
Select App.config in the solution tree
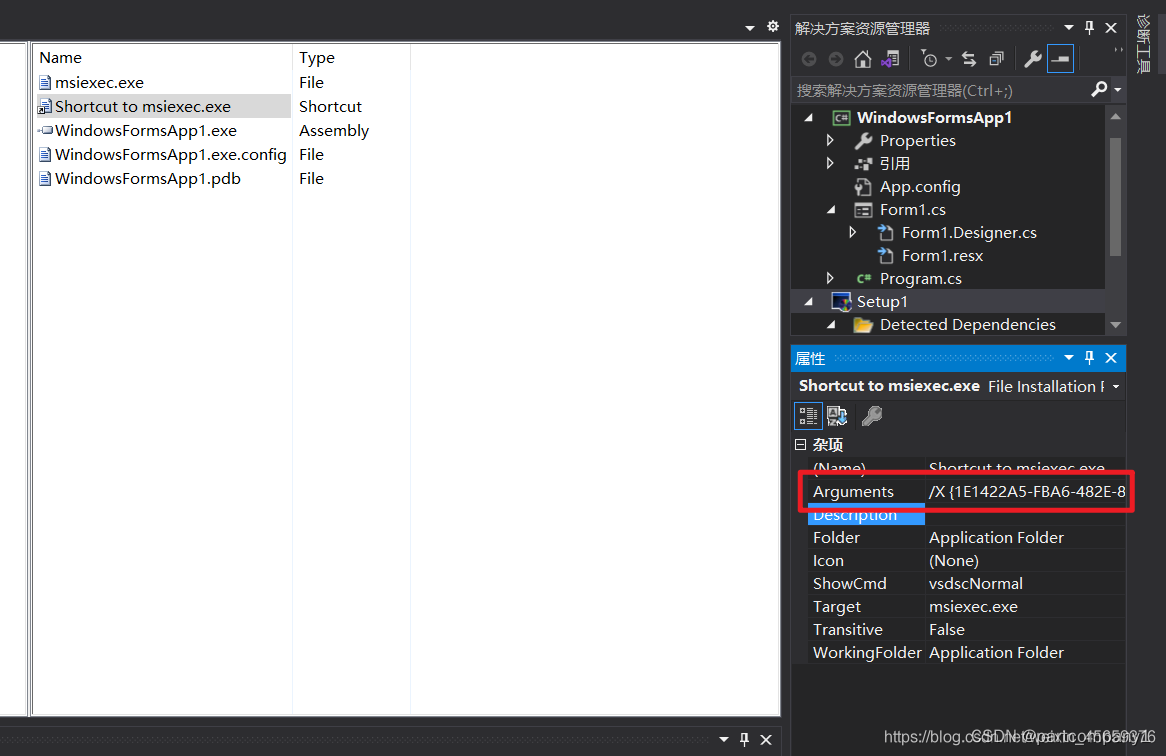pyautogui.click(x=920, y=187)
